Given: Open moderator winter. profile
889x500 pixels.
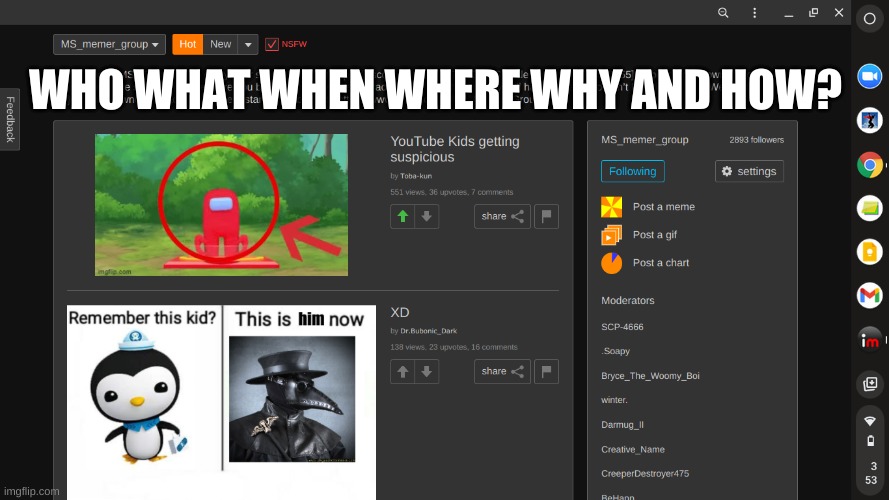Looking at the screenshot, I should 614,400.
